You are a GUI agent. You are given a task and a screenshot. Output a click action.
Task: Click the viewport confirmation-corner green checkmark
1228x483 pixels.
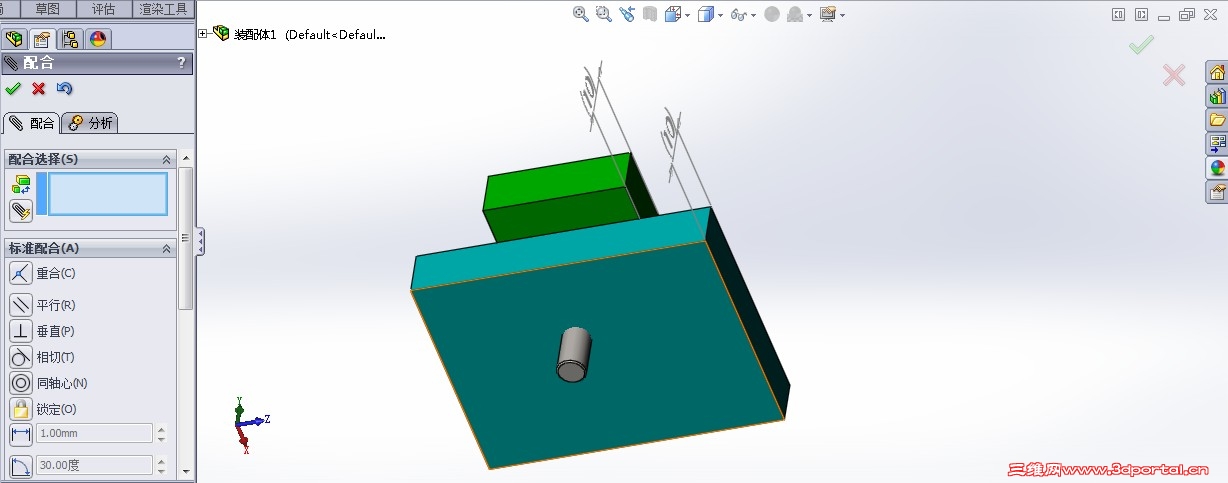[x=1141, y=44]
